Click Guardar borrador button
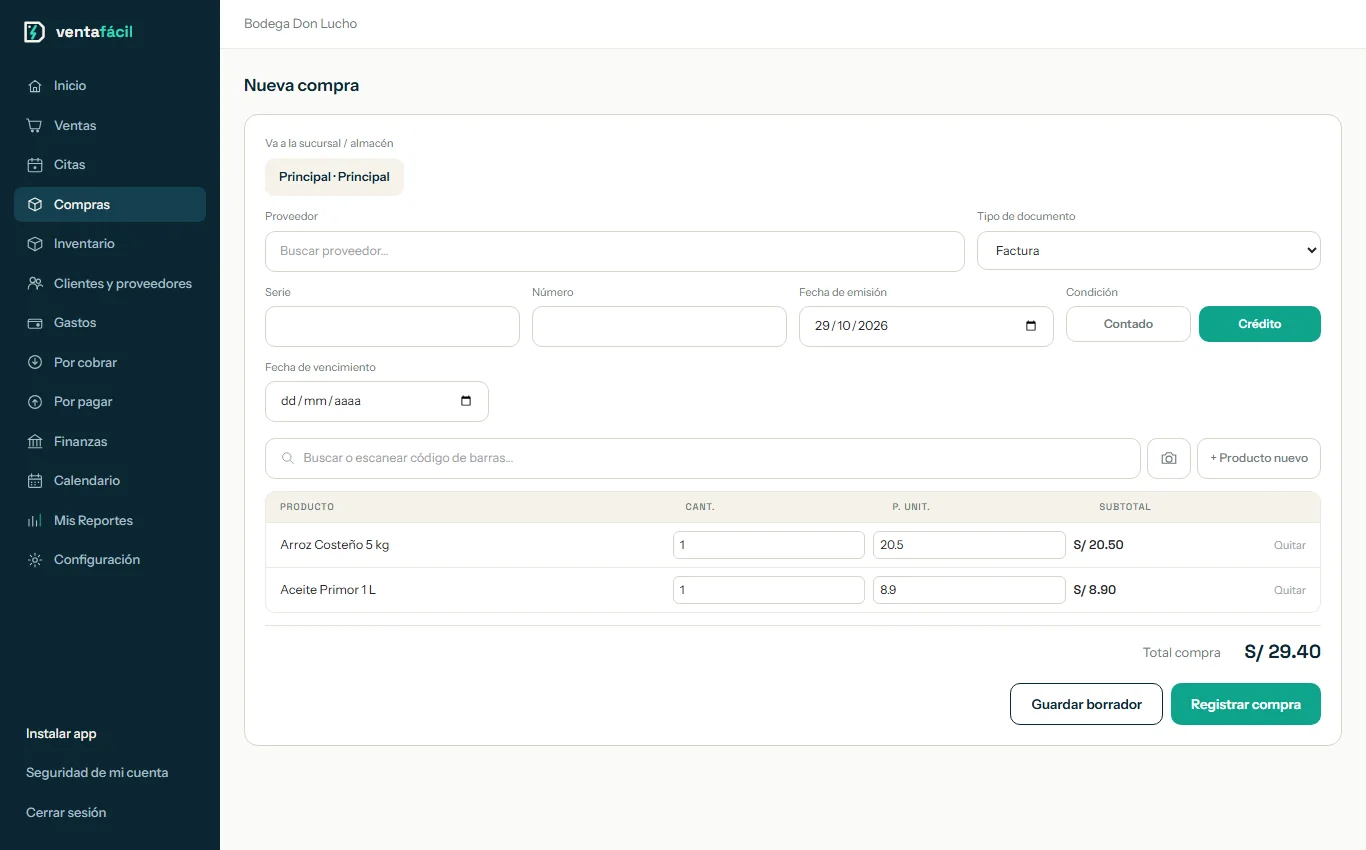Screen dimensions: 1366x850 [x=1086, y=704]
